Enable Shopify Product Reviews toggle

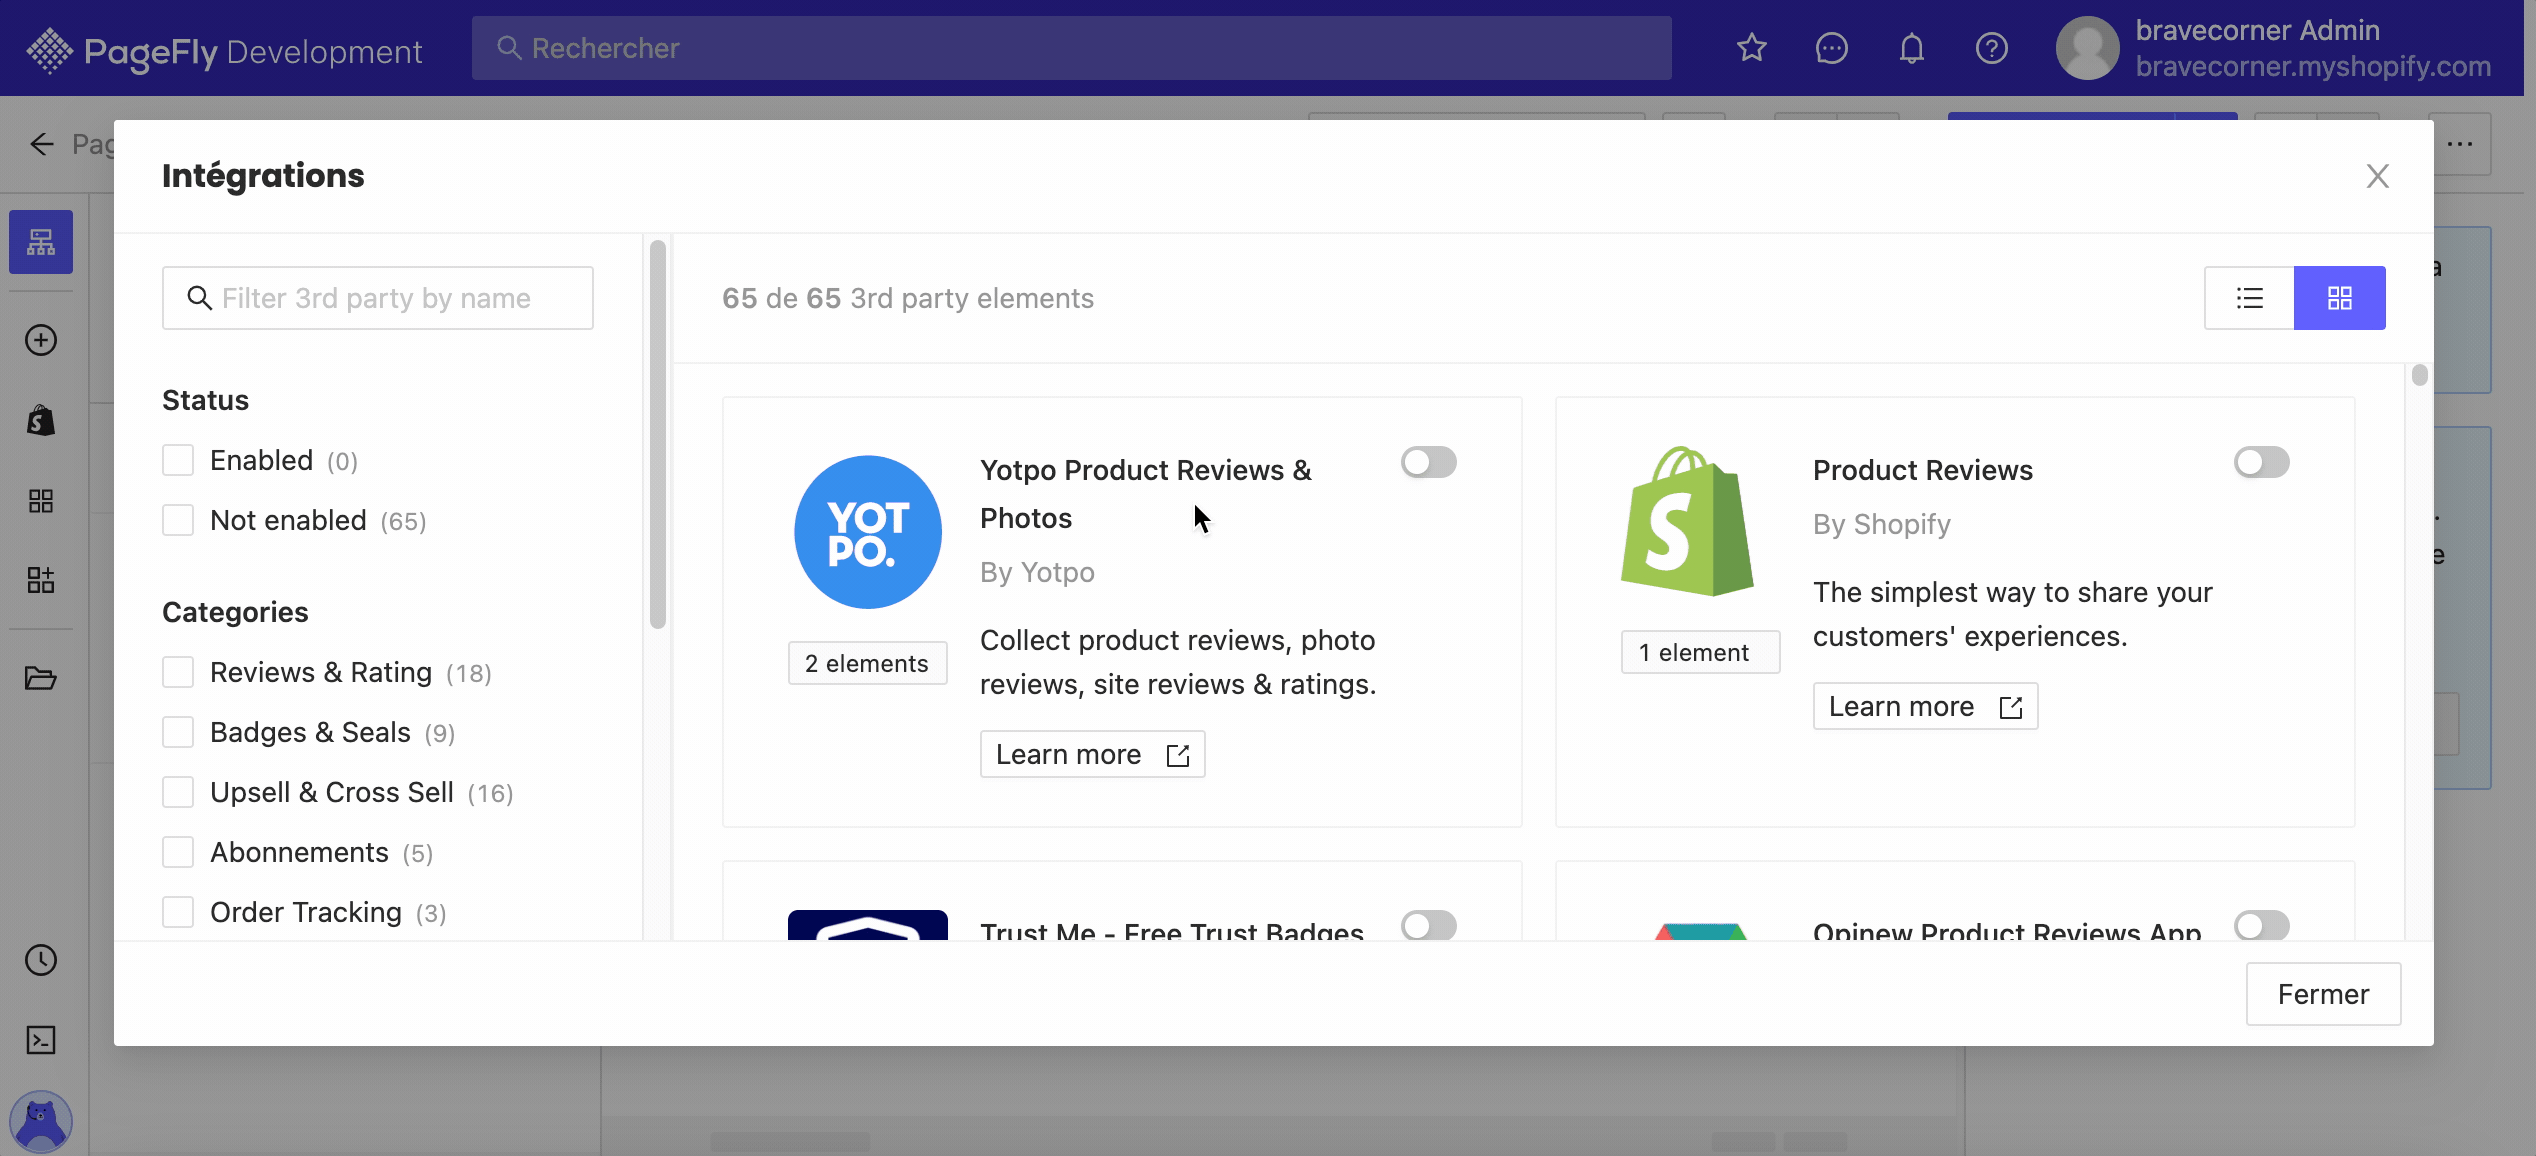coord(2261,462)
